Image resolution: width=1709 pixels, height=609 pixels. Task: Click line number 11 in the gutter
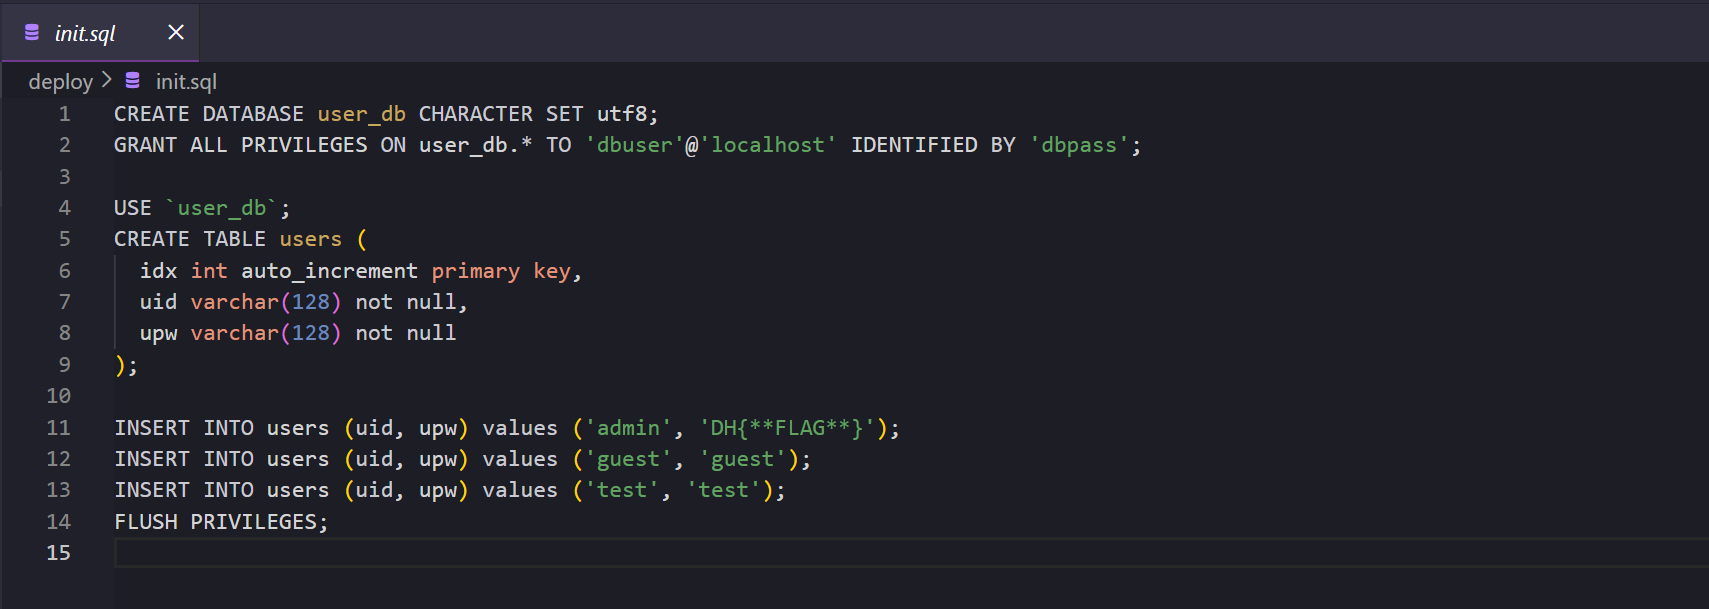click(x=59, y=428)
